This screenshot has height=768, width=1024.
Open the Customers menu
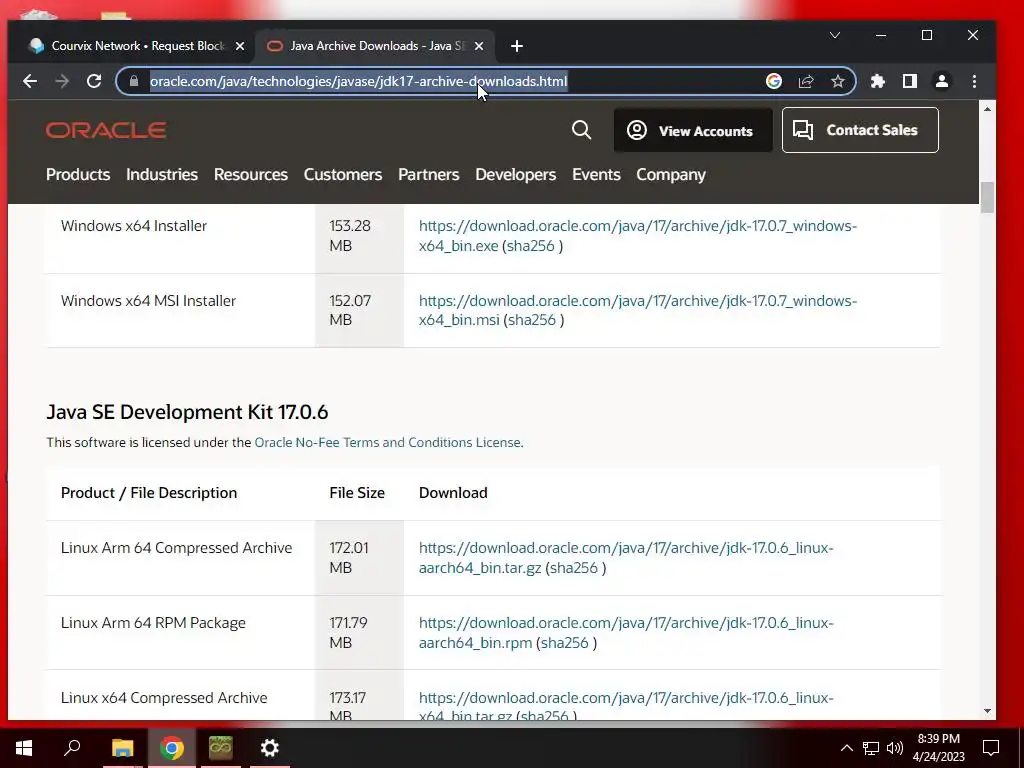343,174
